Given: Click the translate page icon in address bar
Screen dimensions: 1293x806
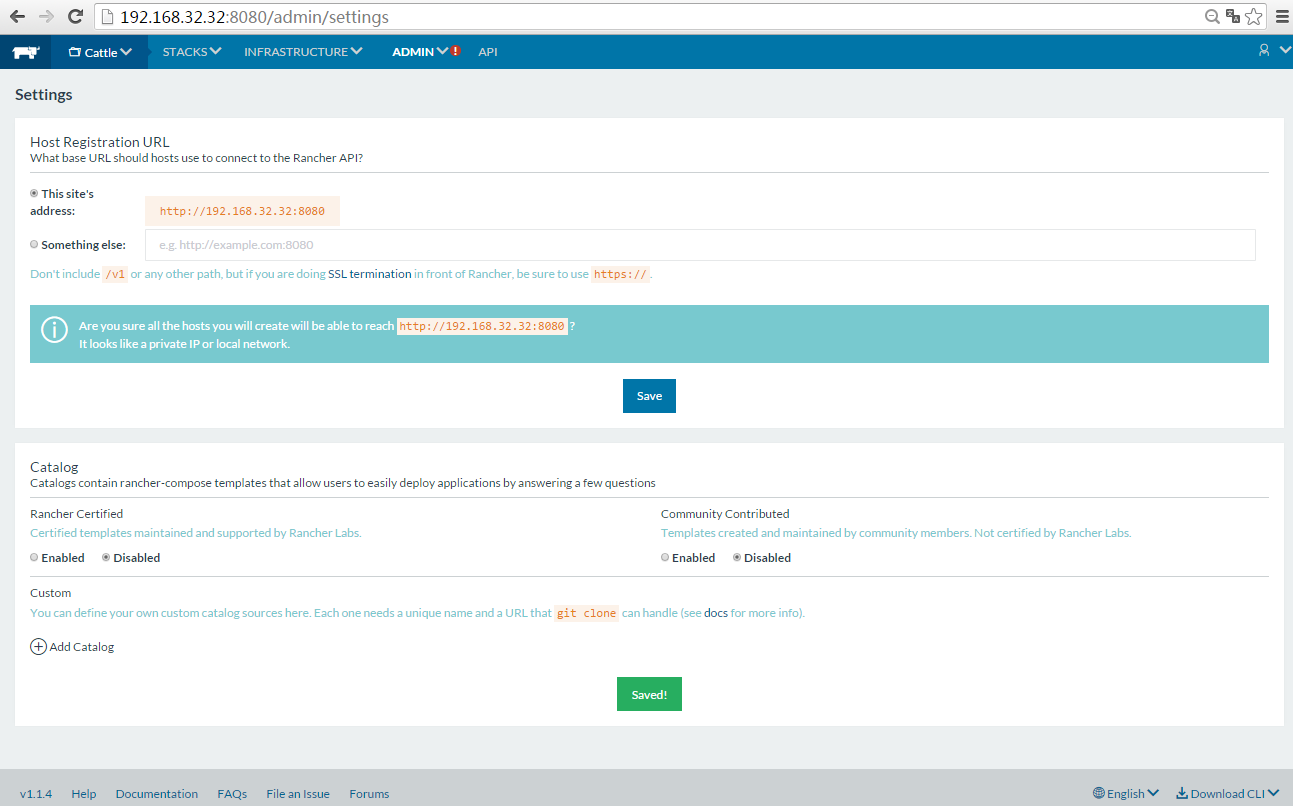Looking at the screenshot, I should [x=1232, y=16].
